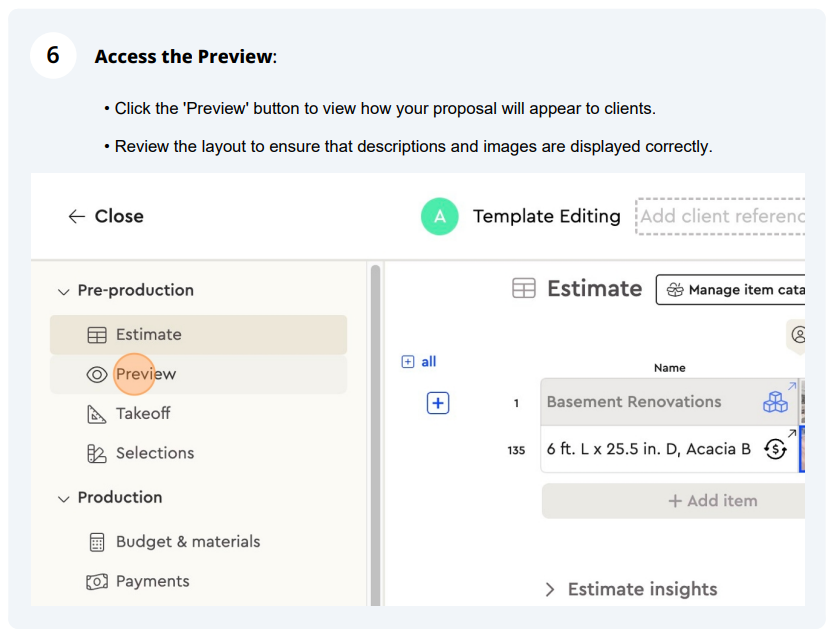Click the Close back arrow

point(77,216)
